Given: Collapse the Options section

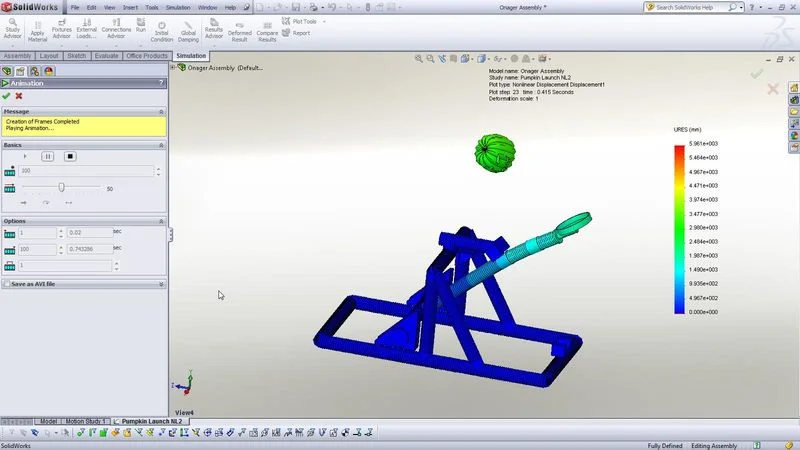Looking at the screenshot, I should [161, 221].
